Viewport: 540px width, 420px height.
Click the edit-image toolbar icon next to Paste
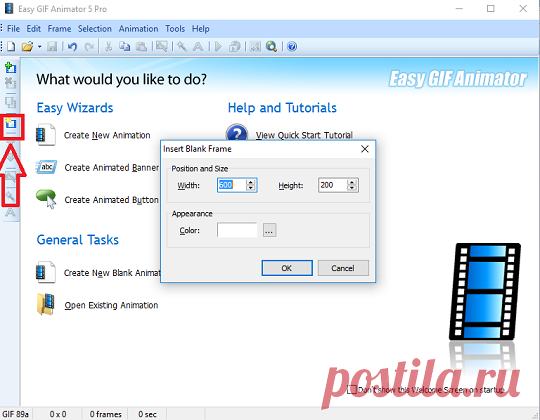pos(162,46)
